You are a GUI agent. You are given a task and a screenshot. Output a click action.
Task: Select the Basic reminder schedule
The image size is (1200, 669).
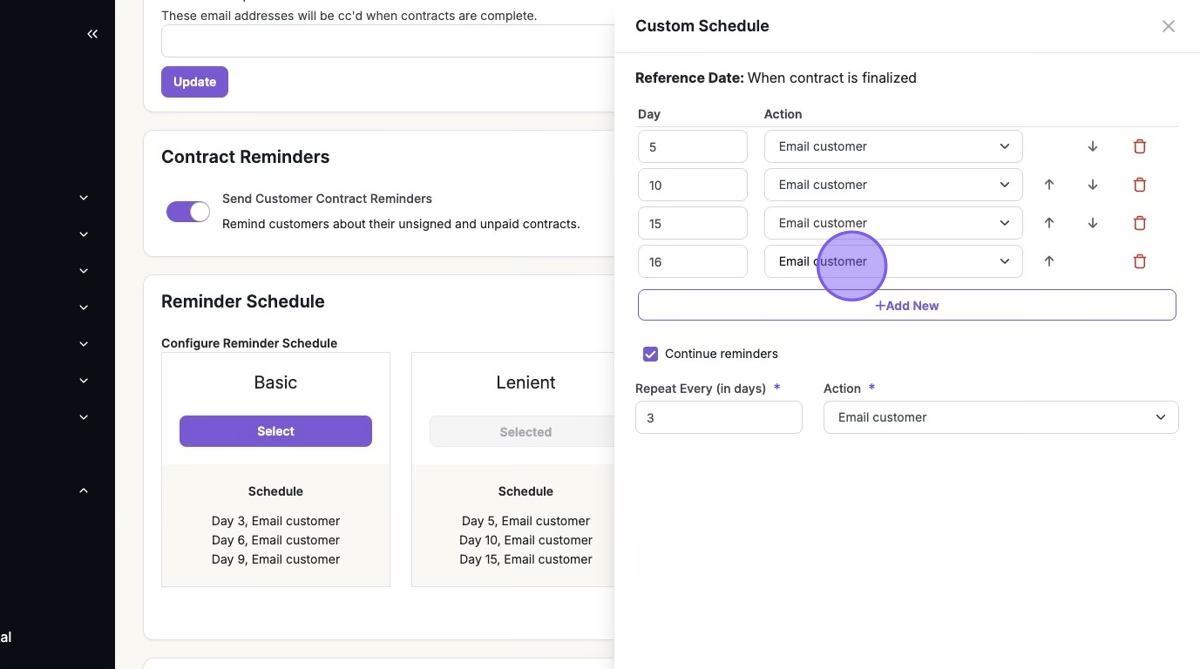[x=275, y=431]
